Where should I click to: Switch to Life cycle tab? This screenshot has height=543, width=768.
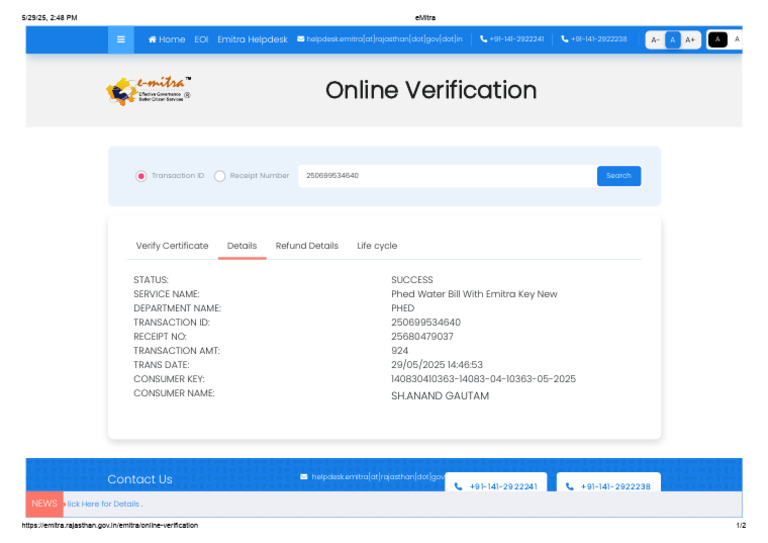[377, 246]
